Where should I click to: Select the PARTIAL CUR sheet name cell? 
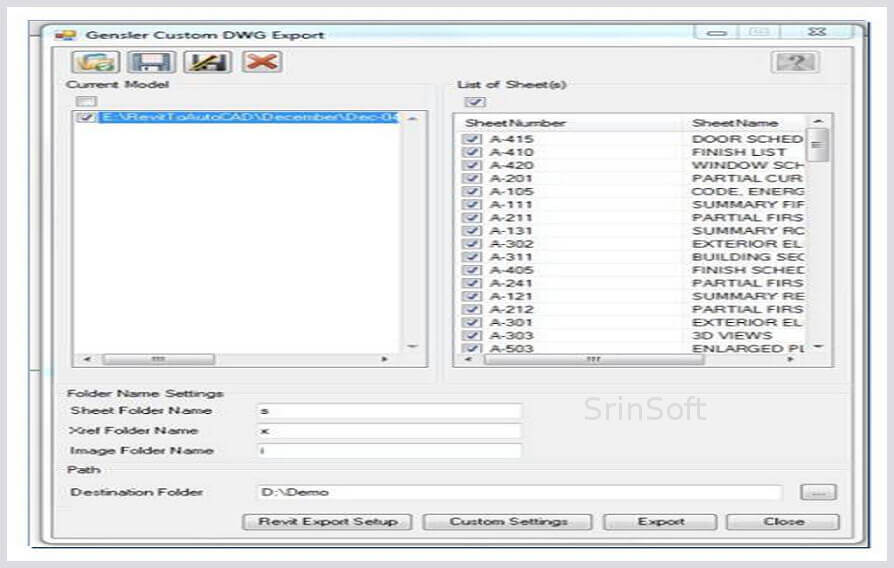pos(747,178)
